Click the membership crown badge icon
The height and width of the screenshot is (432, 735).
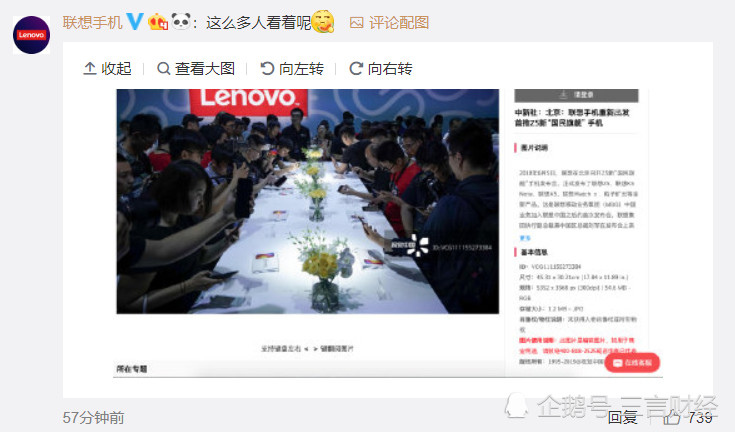[158, 22]
